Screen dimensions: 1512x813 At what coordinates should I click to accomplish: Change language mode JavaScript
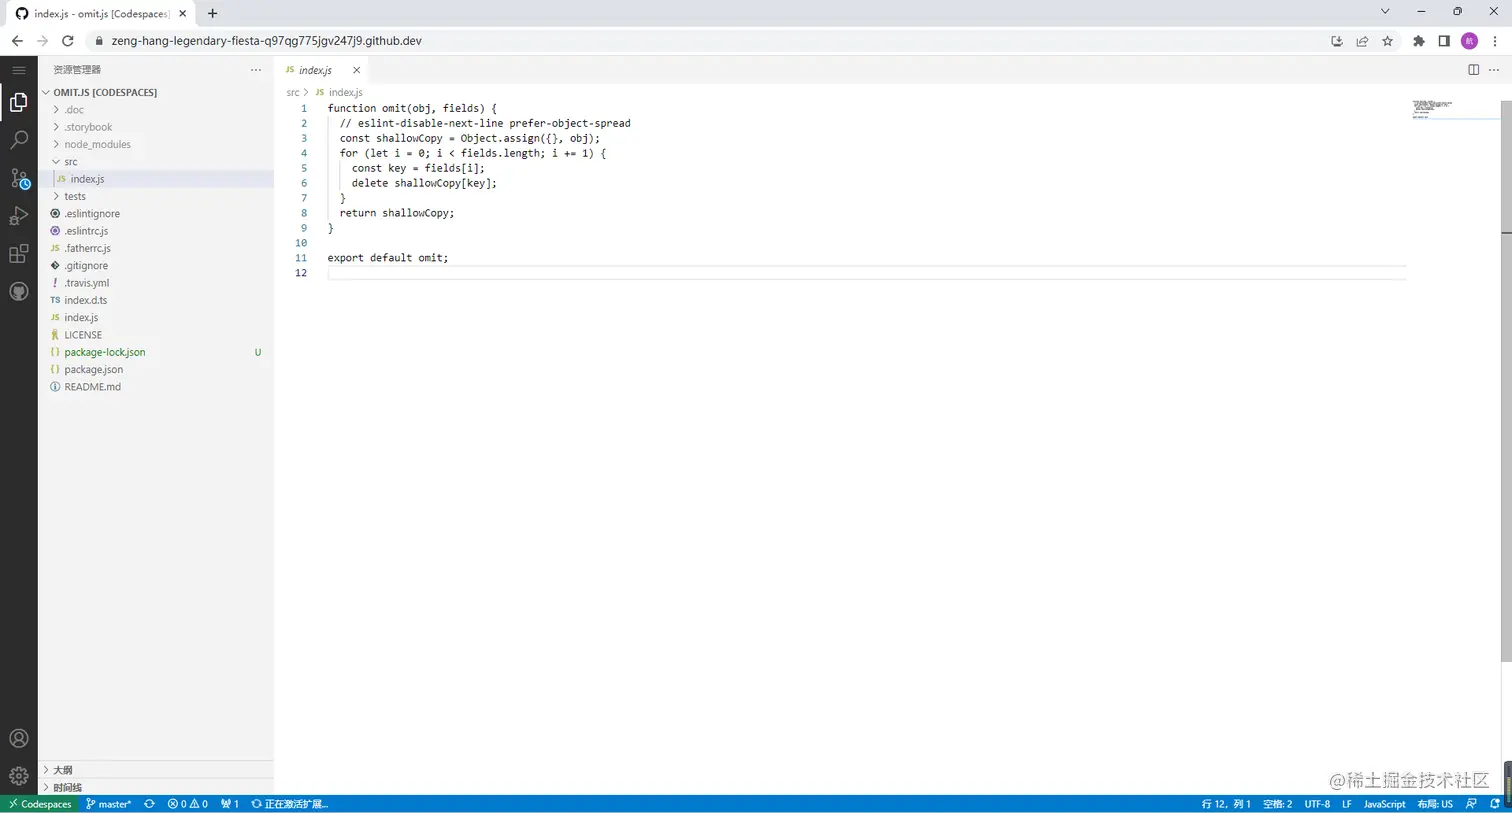click(x=1384, y=804)
